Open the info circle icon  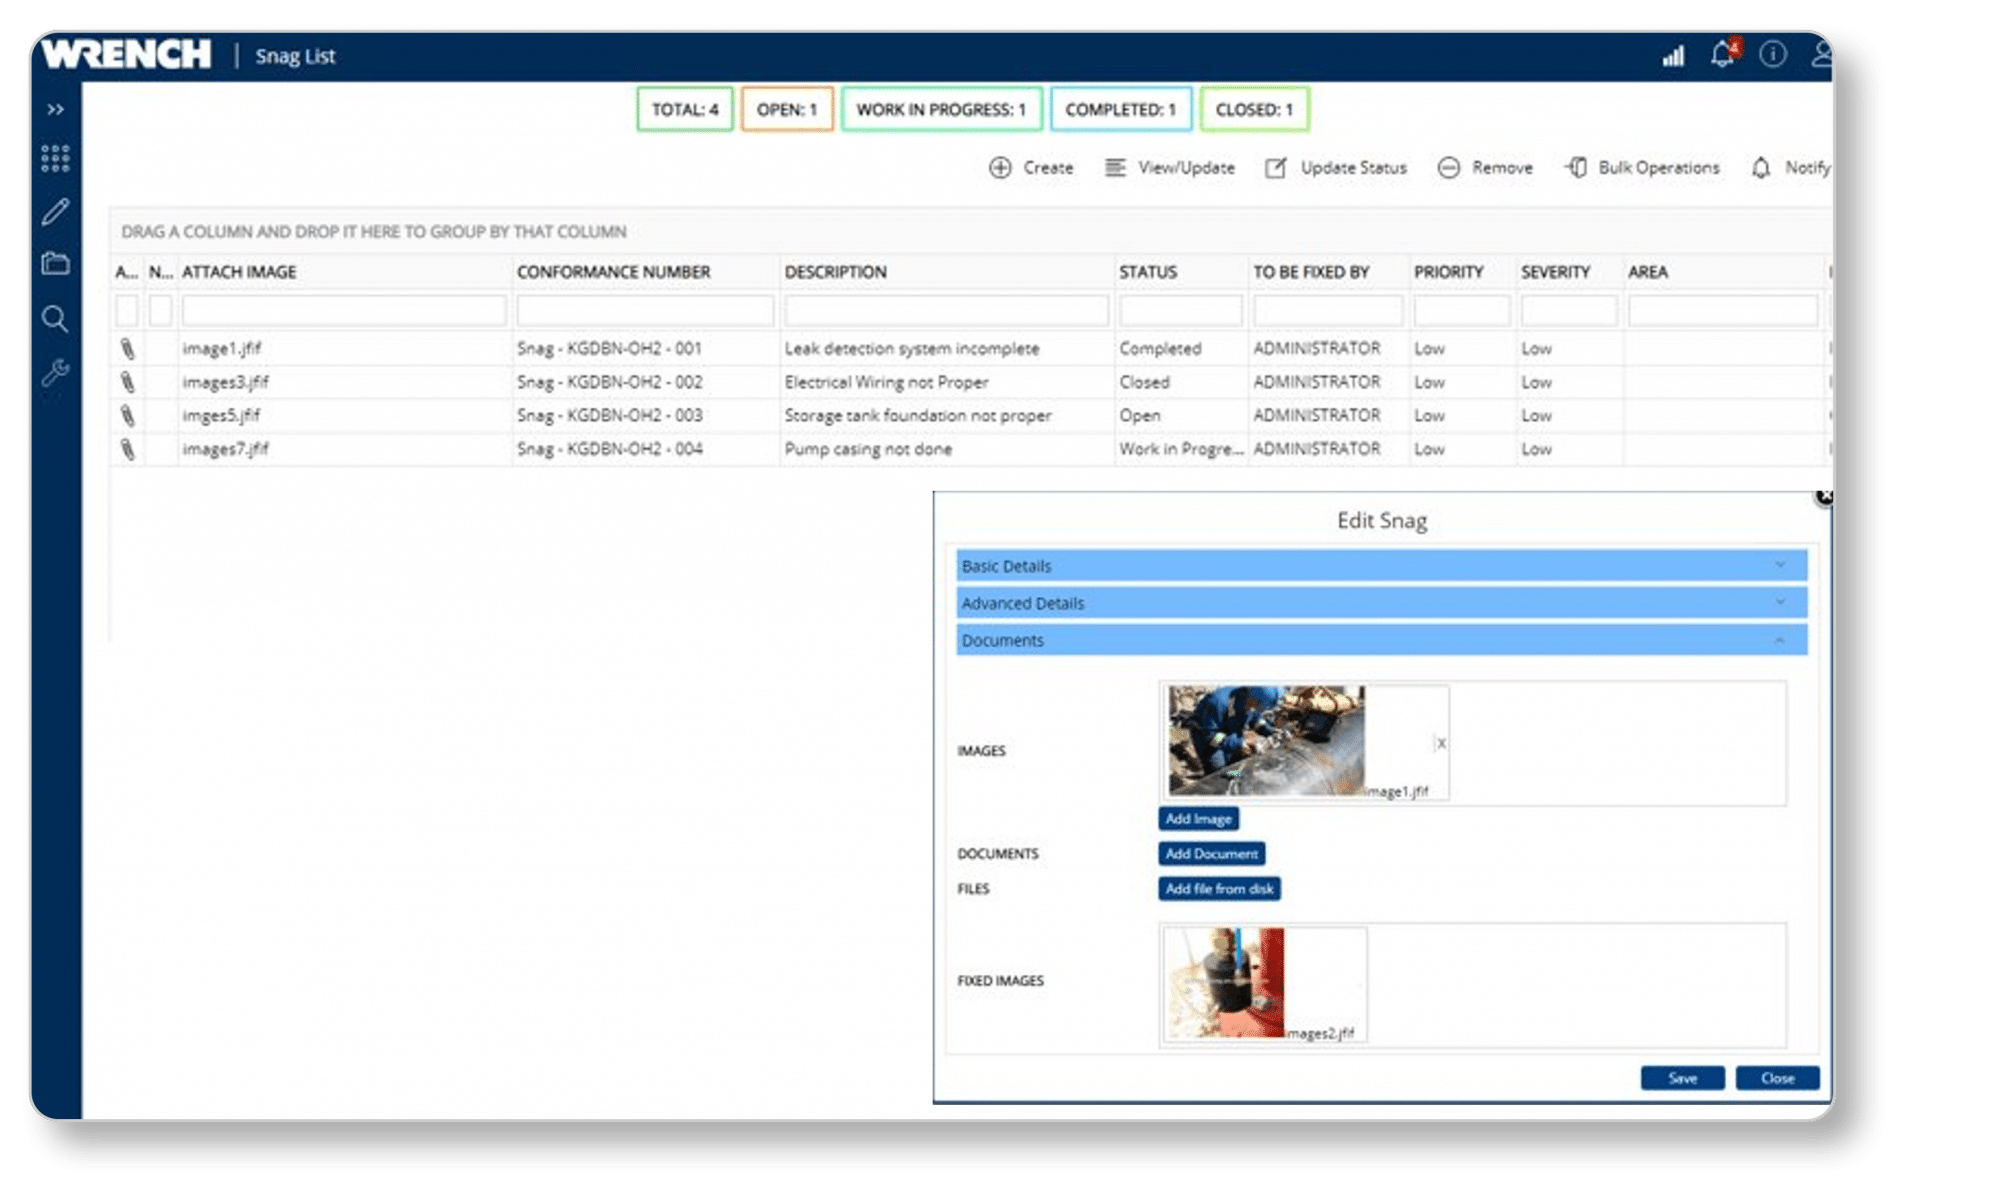(x=1773, y=54)
